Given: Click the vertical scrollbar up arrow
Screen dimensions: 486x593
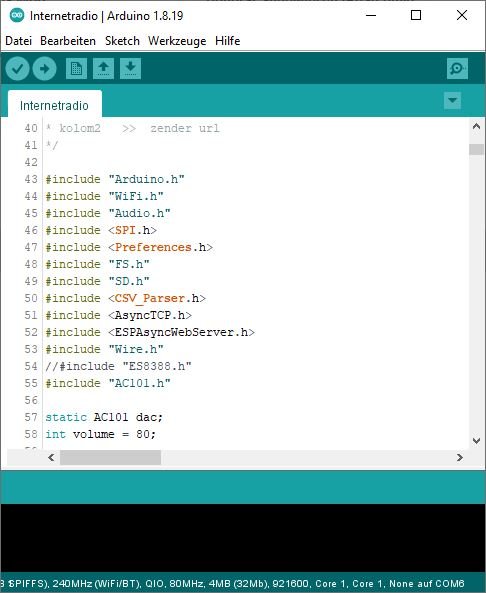Looking at the screenshot, I should 477,126.
